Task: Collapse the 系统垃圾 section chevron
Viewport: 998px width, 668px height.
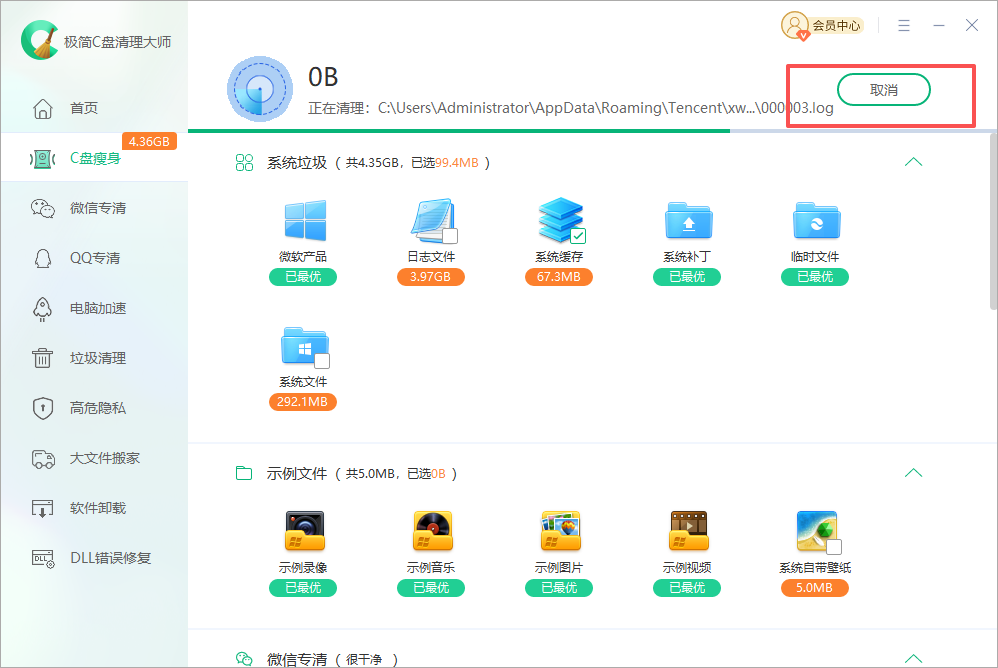Action: pos(913,161)
